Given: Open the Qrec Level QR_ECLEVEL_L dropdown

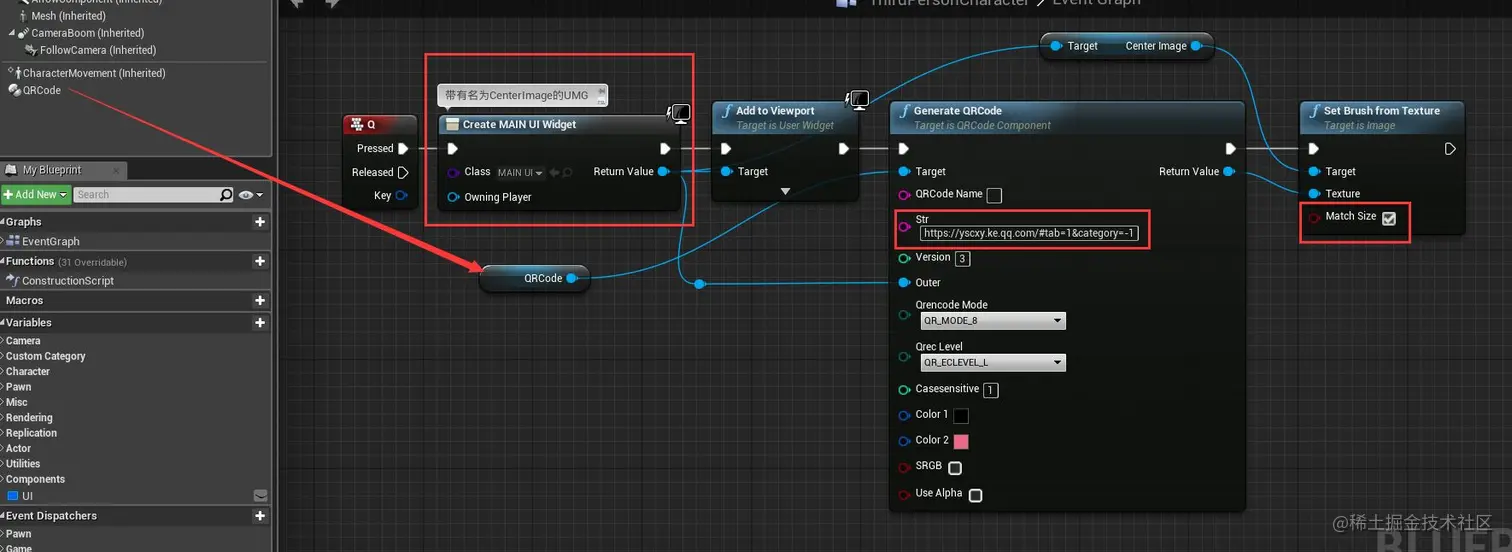Looking at the screenshot, I should point(993,363).
